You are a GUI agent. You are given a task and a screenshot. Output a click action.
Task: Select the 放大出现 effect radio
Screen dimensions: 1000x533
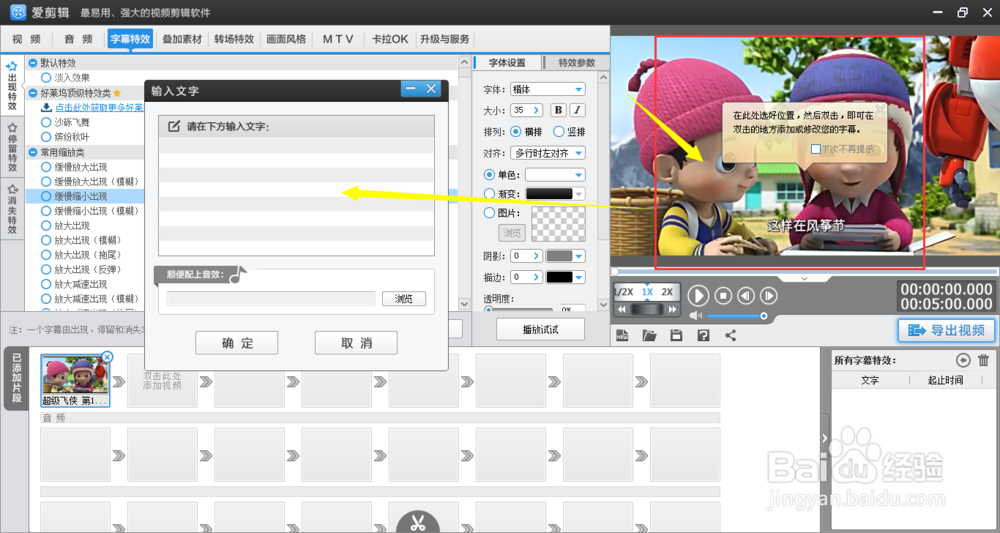(46, 225)
